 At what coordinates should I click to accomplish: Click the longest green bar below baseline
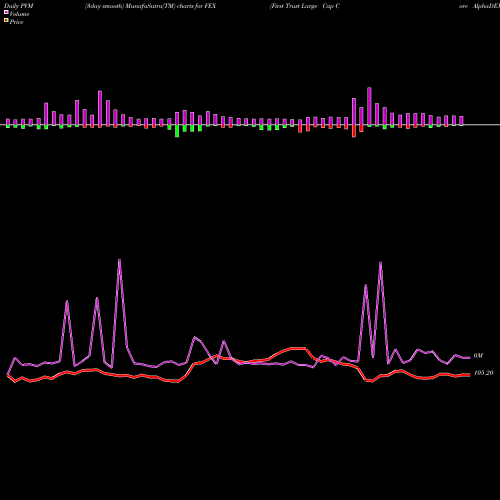coord(177,131)
